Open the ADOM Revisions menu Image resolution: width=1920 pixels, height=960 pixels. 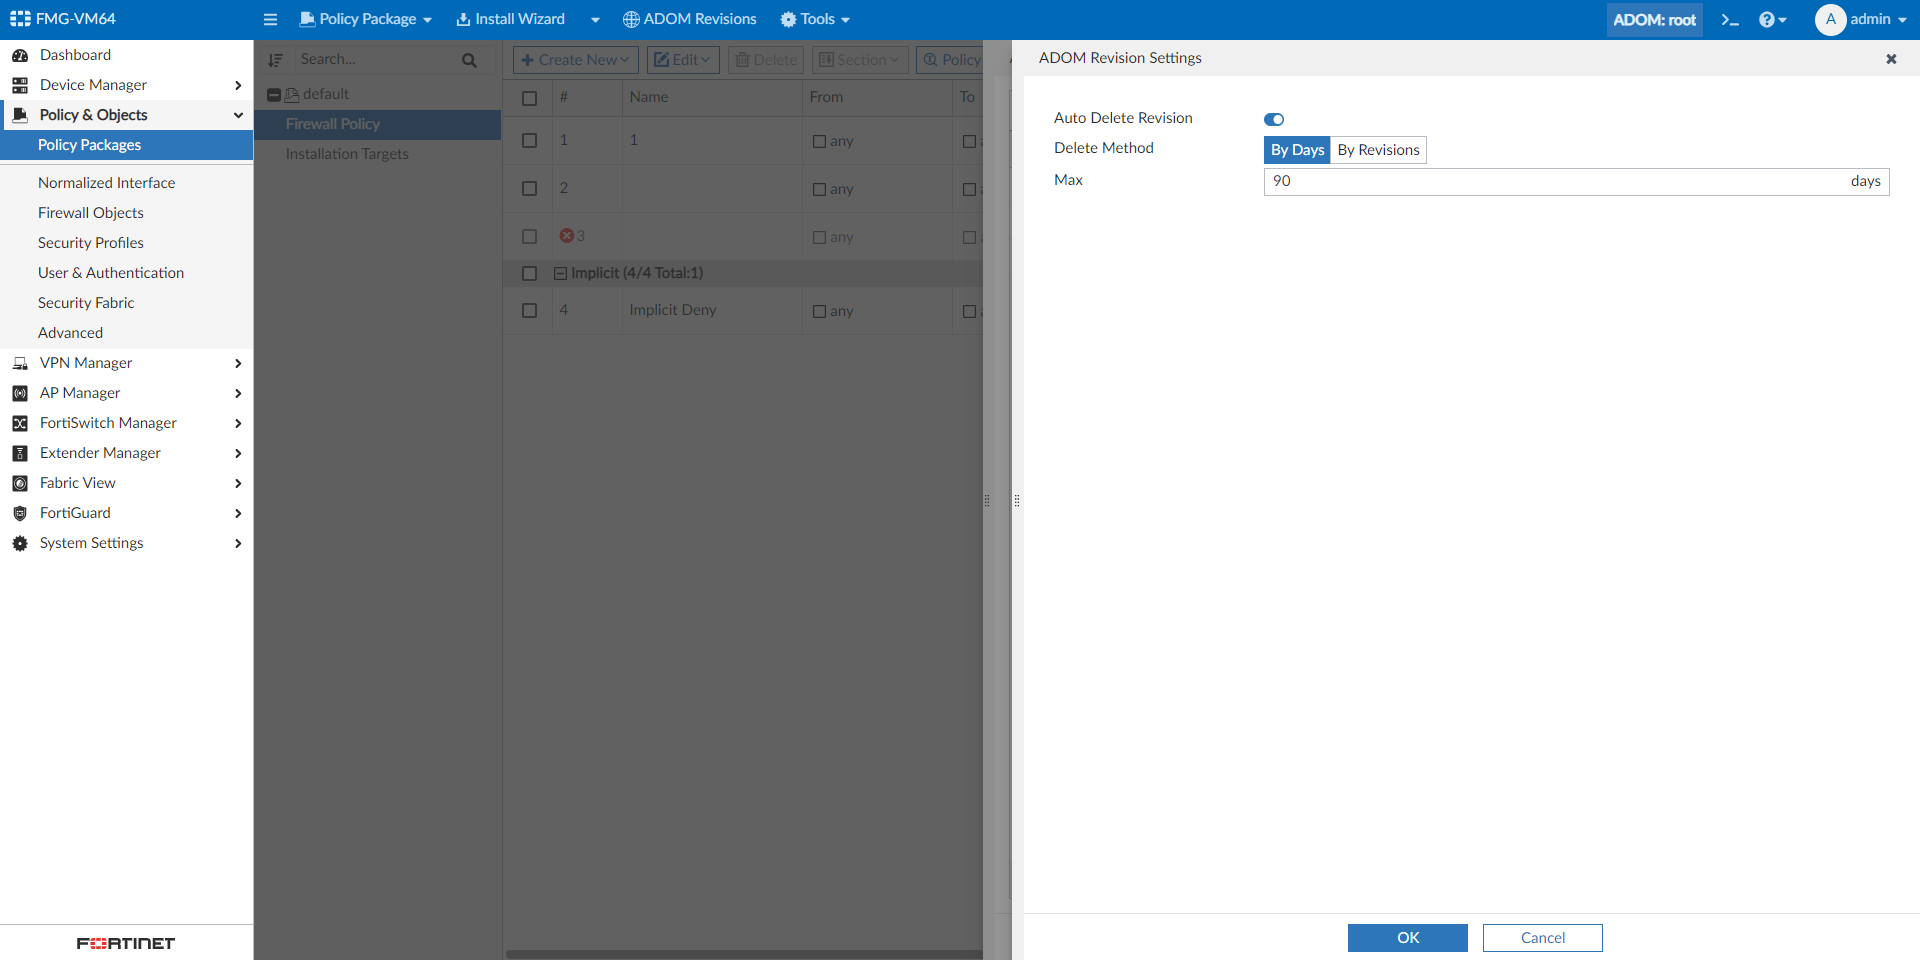coord(690,20)
